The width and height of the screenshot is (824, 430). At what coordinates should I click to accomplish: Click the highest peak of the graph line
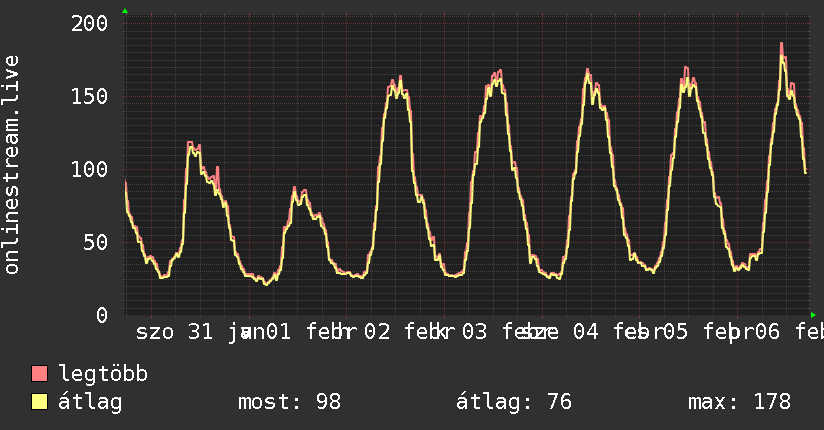click(x=782, y=45)
